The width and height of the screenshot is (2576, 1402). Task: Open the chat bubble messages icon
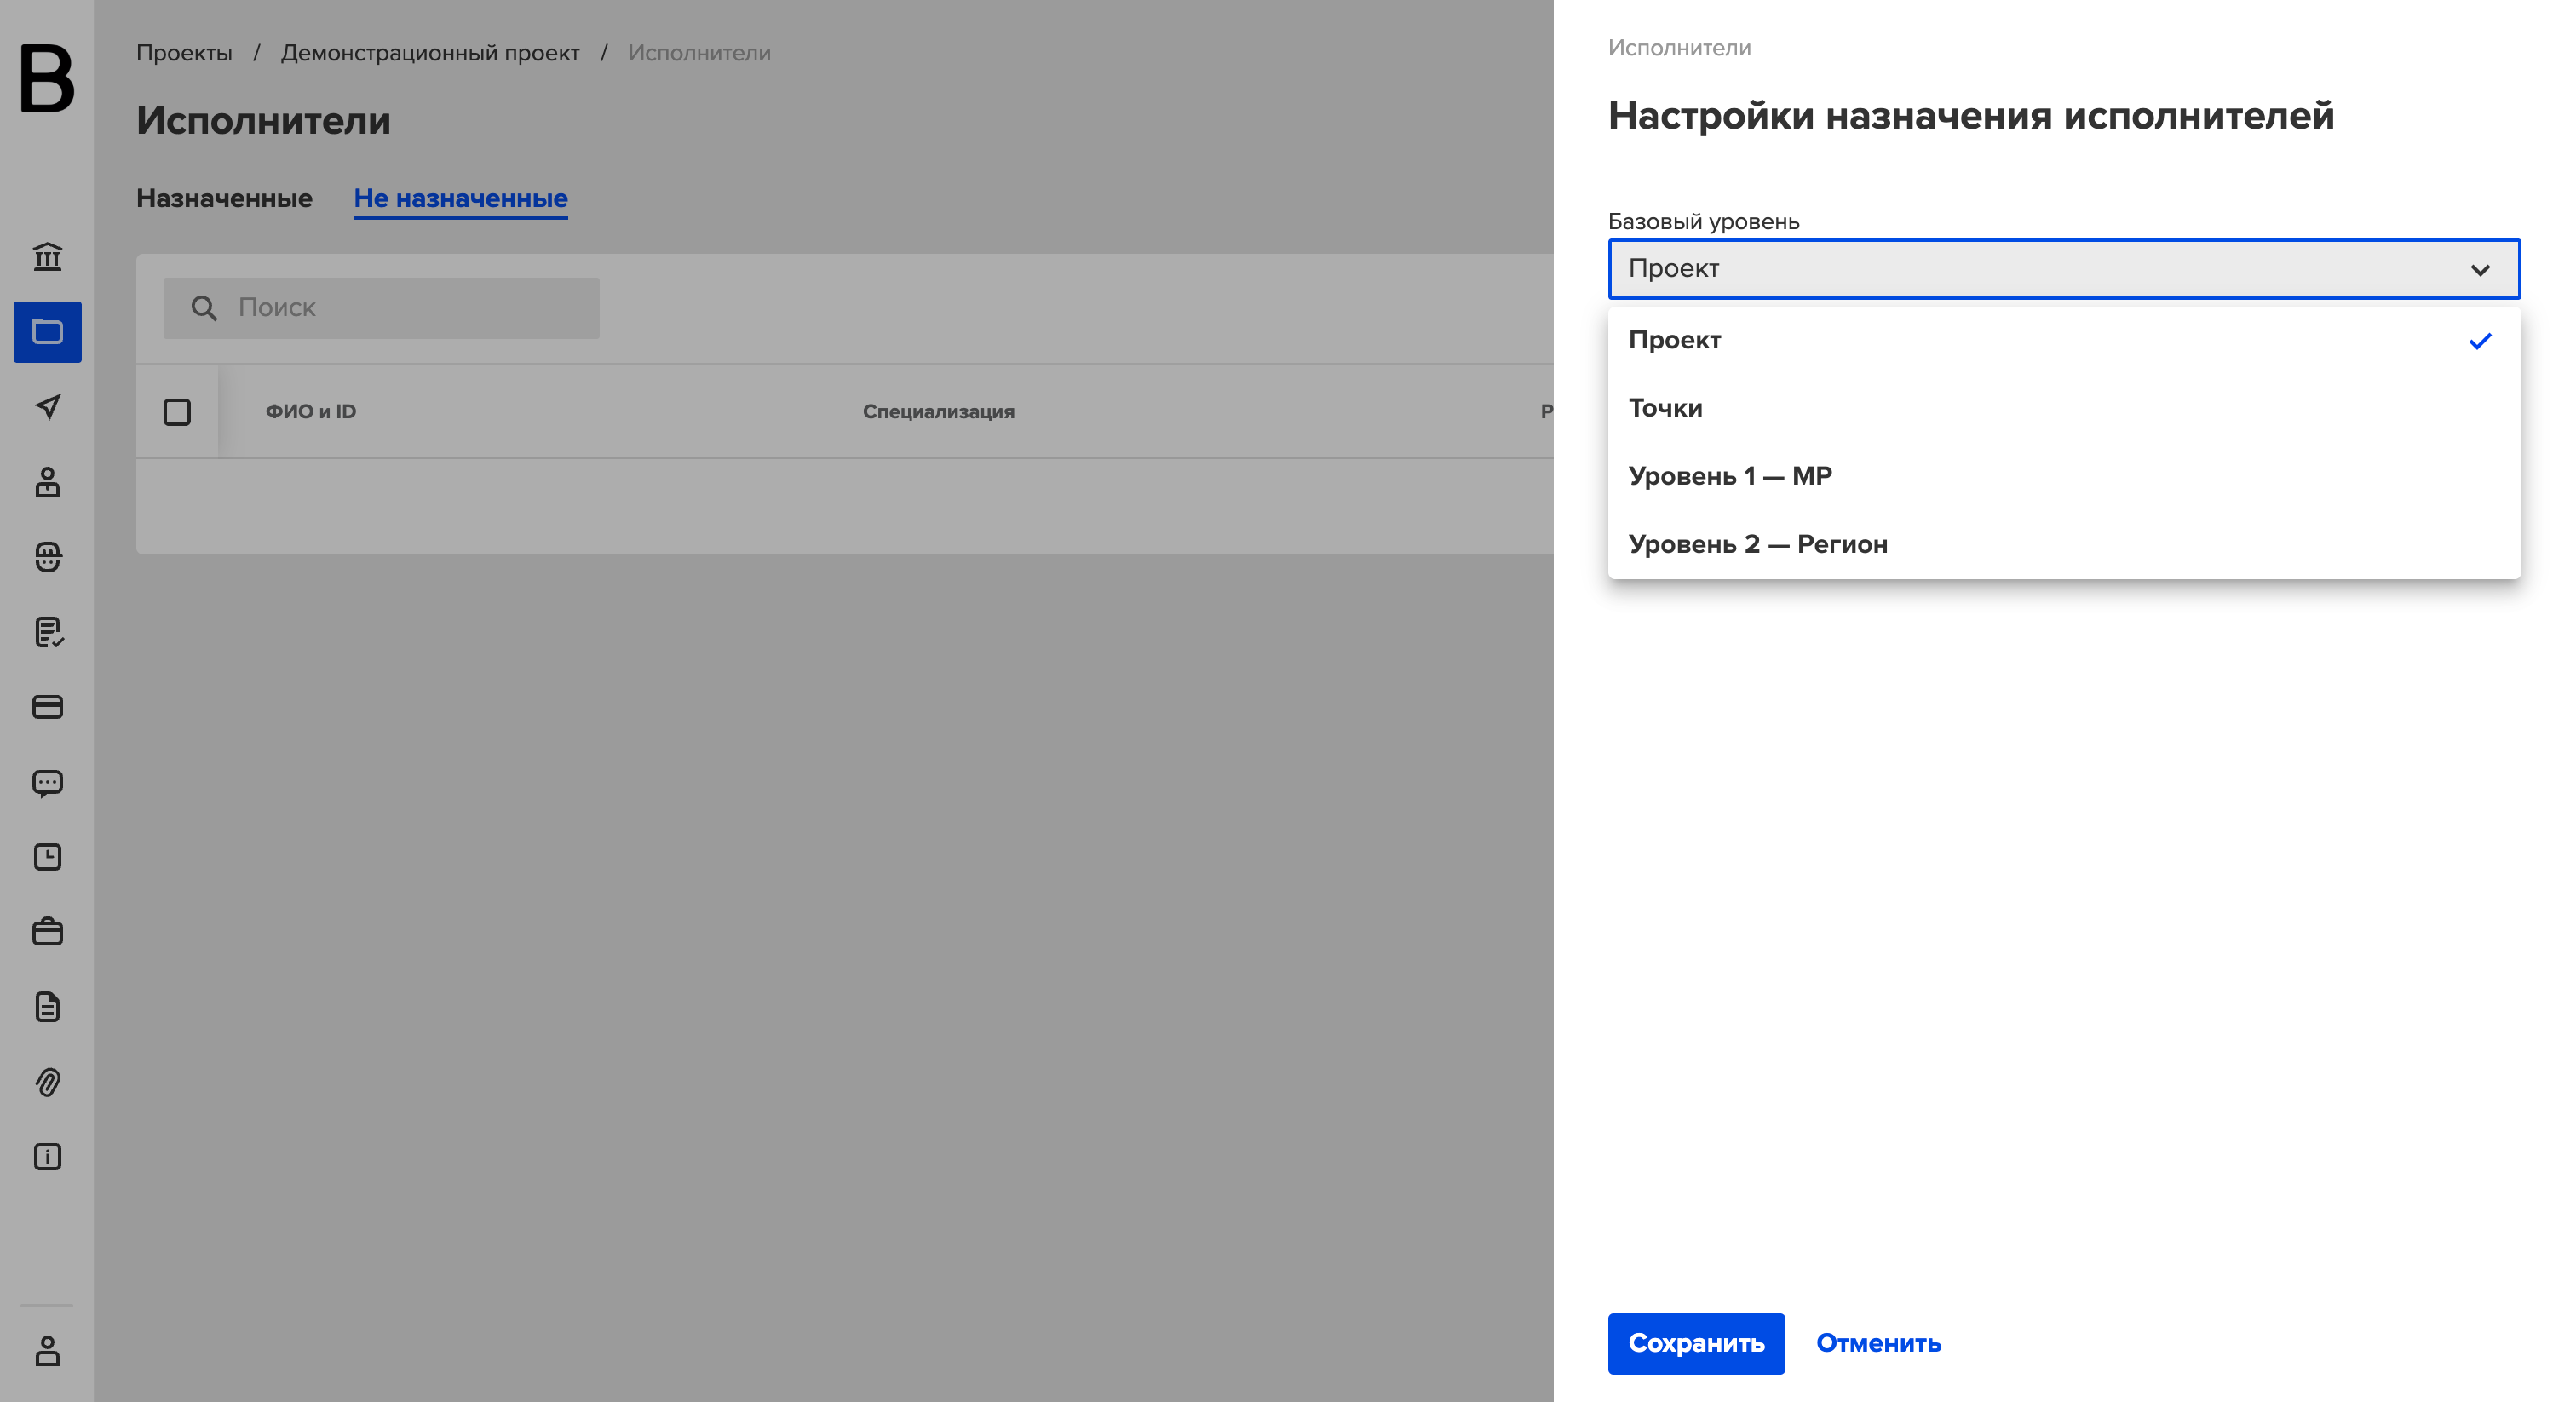click(x=47, y=782)
